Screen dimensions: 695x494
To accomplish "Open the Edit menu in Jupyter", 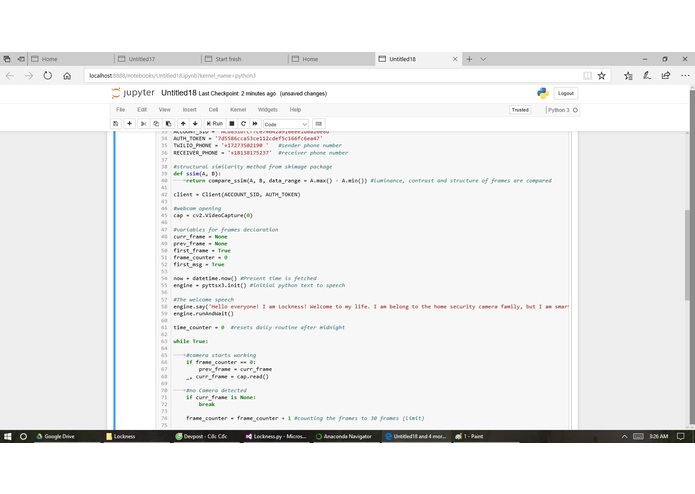I will (142, 109).
